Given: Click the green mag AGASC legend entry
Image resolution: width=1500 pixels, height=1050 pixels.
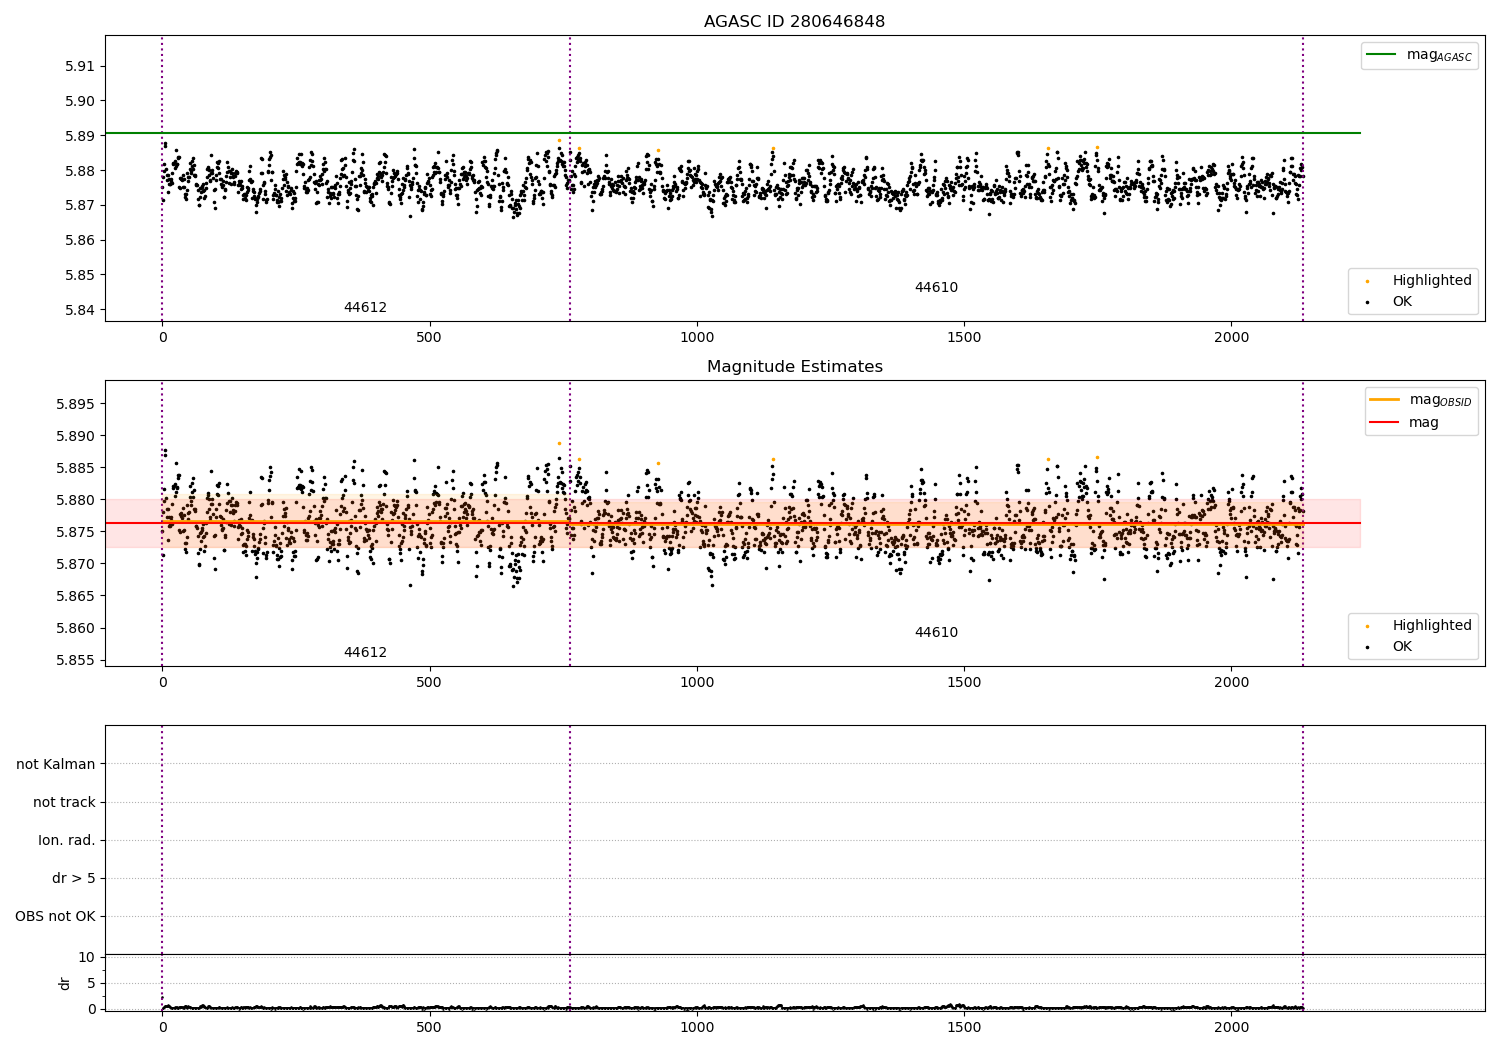Looking at the screenshot, I should point(1420,55).
